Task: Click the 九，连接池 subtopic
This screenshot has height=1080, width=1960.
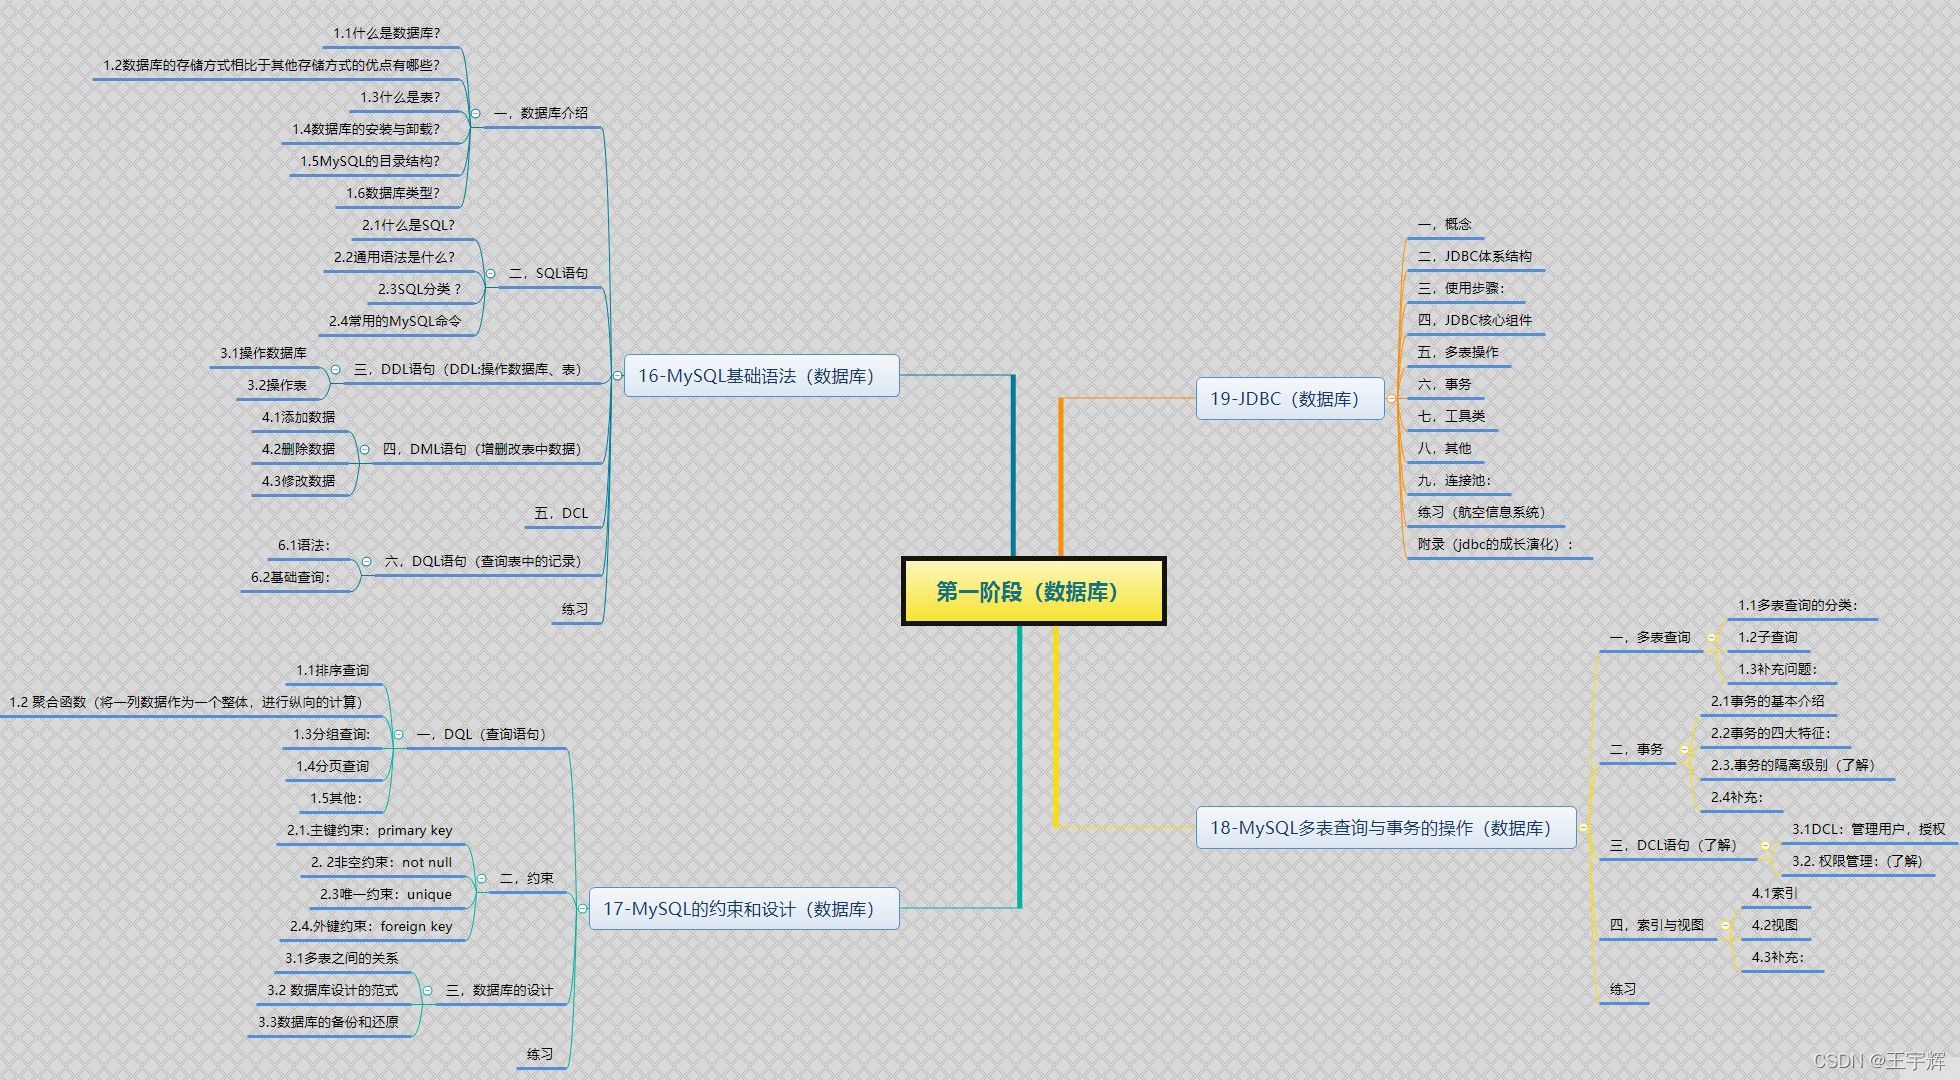Action: click(1453, 480)
